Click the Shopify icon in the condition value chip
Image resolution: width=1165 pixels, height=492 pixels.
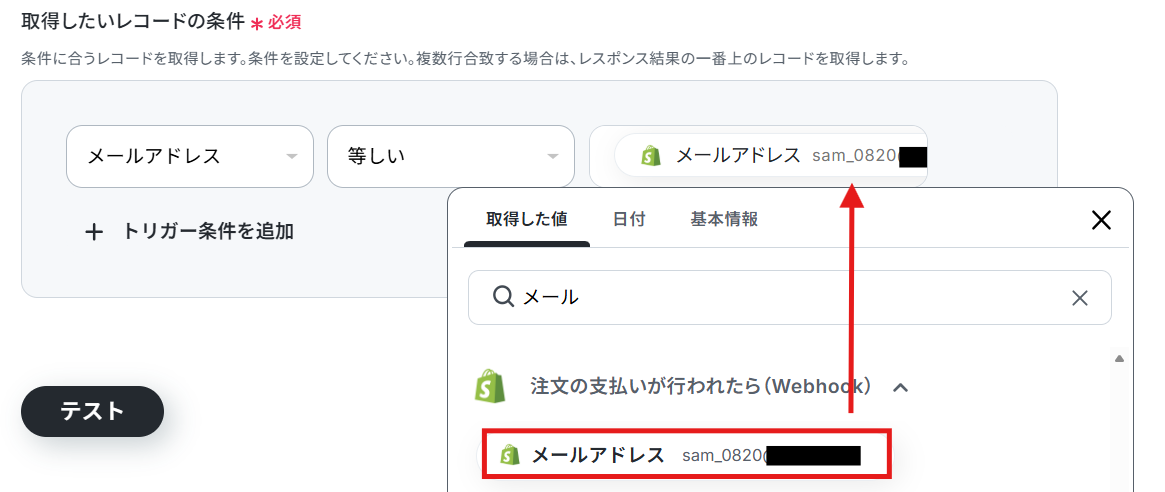point(651,156)
